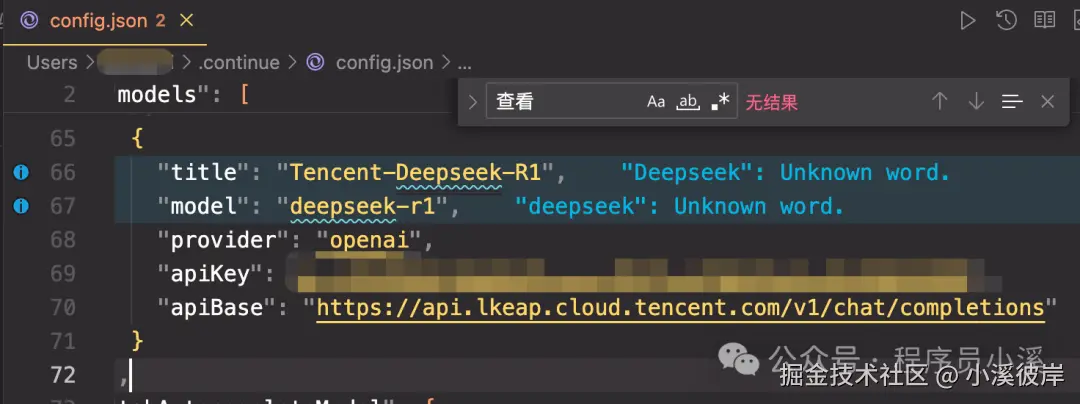This screenshot has height=404, width=1080.
Task: Click the "apiKey" property name
Action: 210,273
